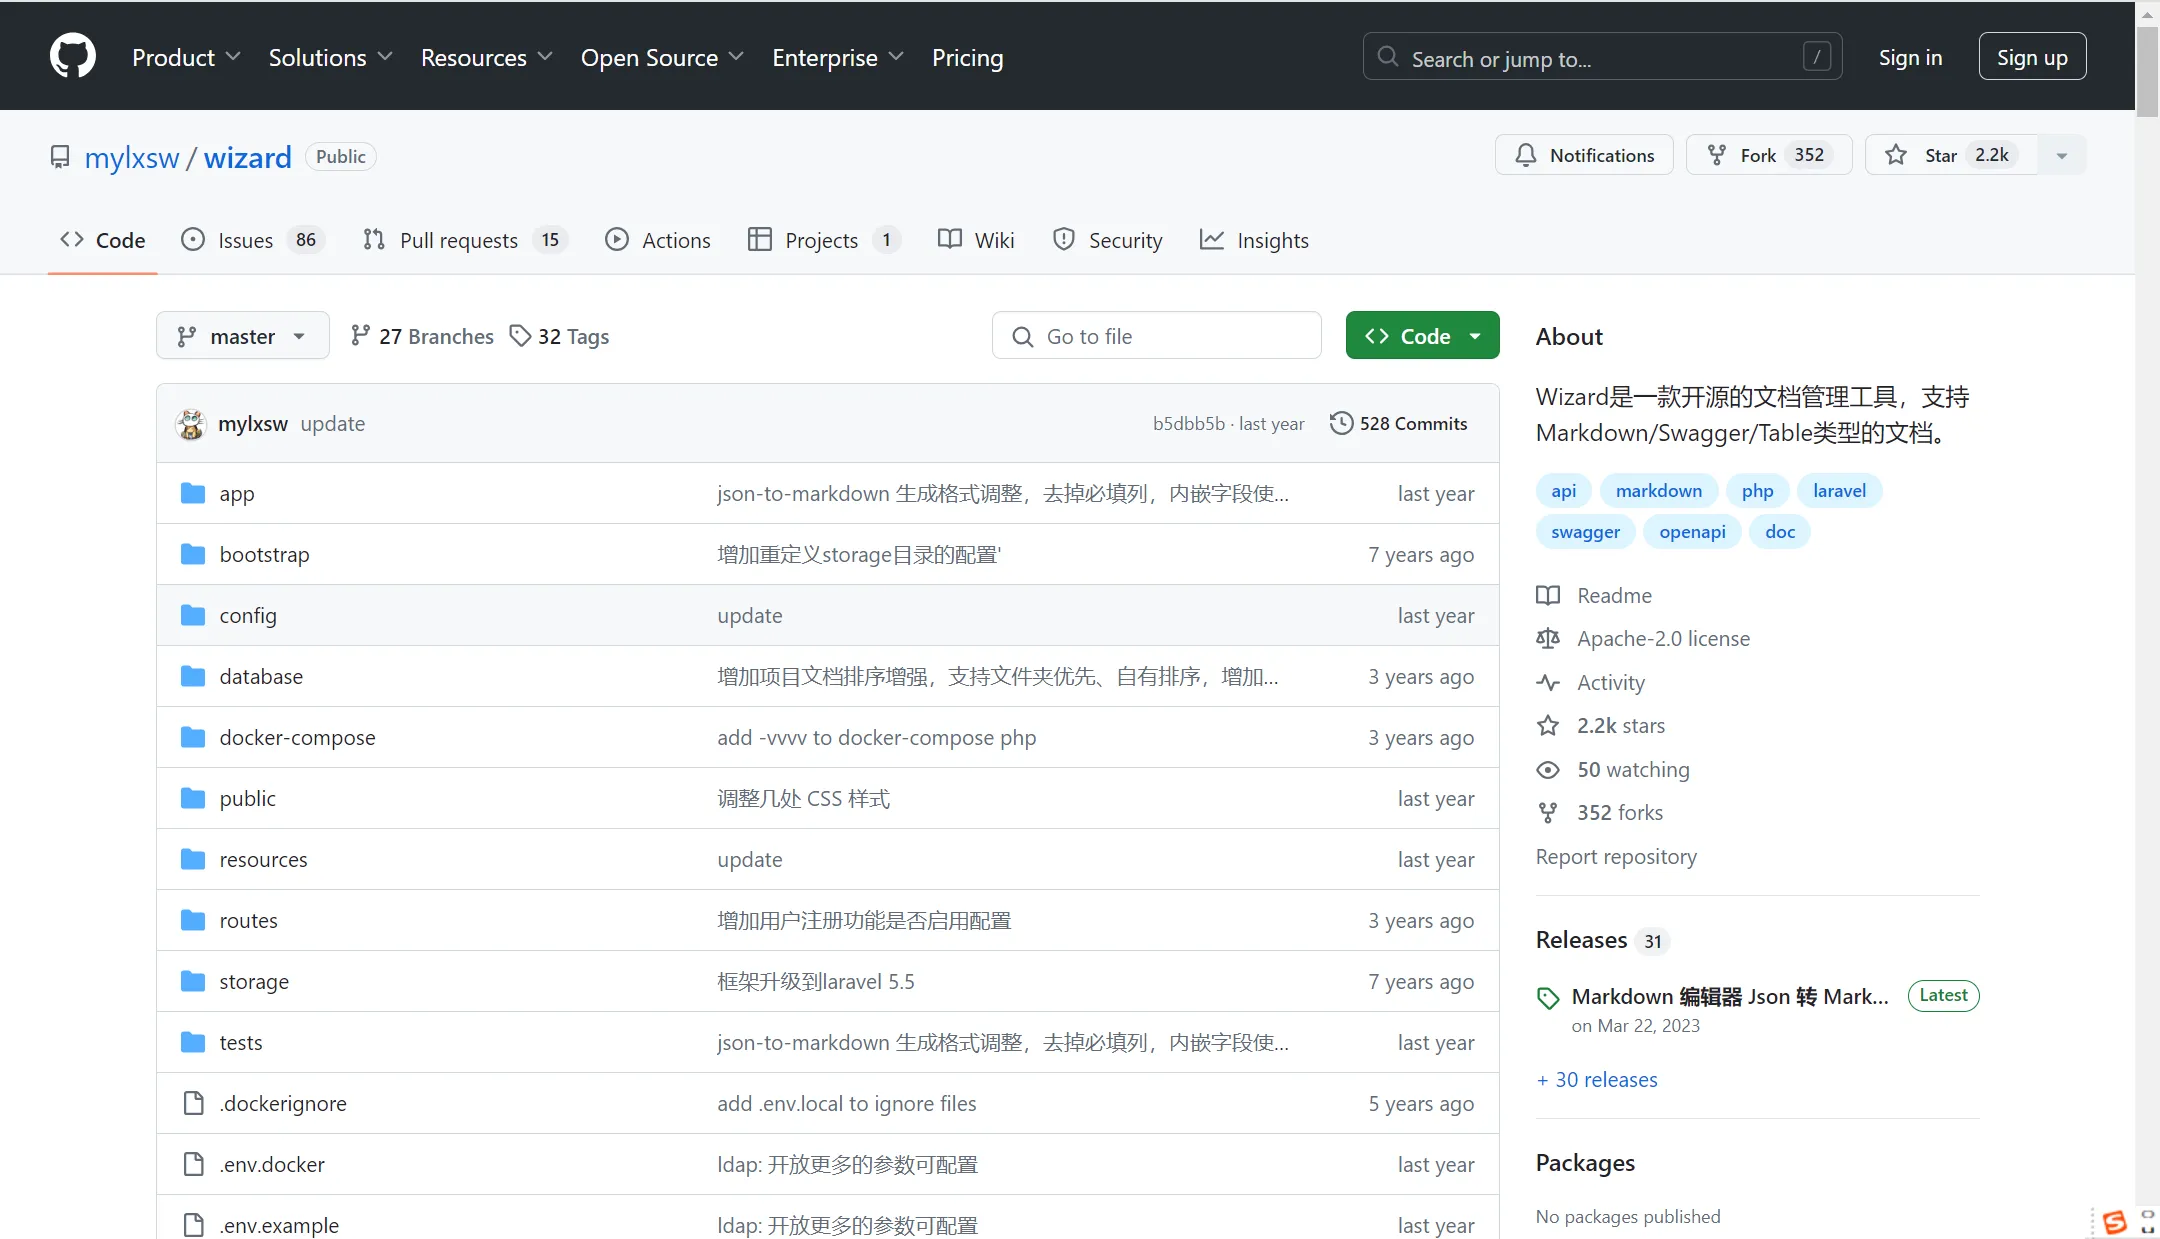Open the Pricing link
The image size is (2160, 1239).
click(967, 57)
